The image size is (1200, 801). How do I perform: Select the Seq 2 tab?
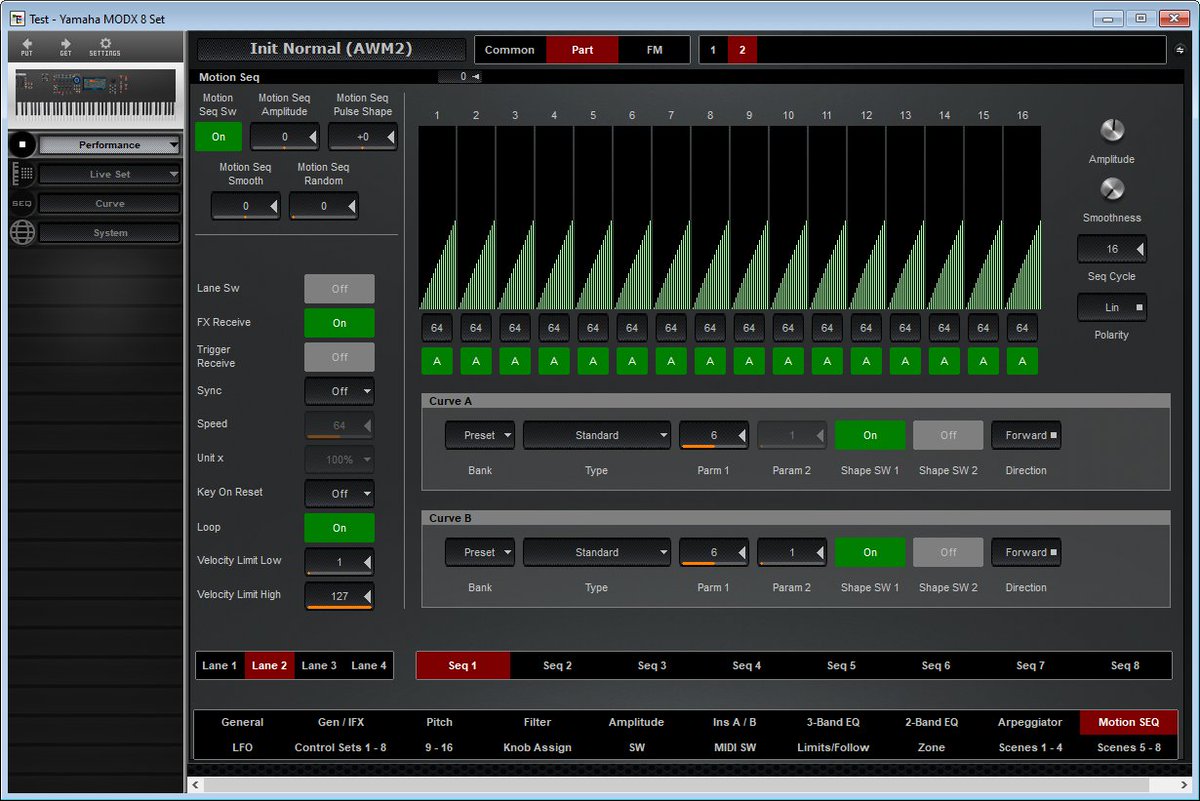557,665
